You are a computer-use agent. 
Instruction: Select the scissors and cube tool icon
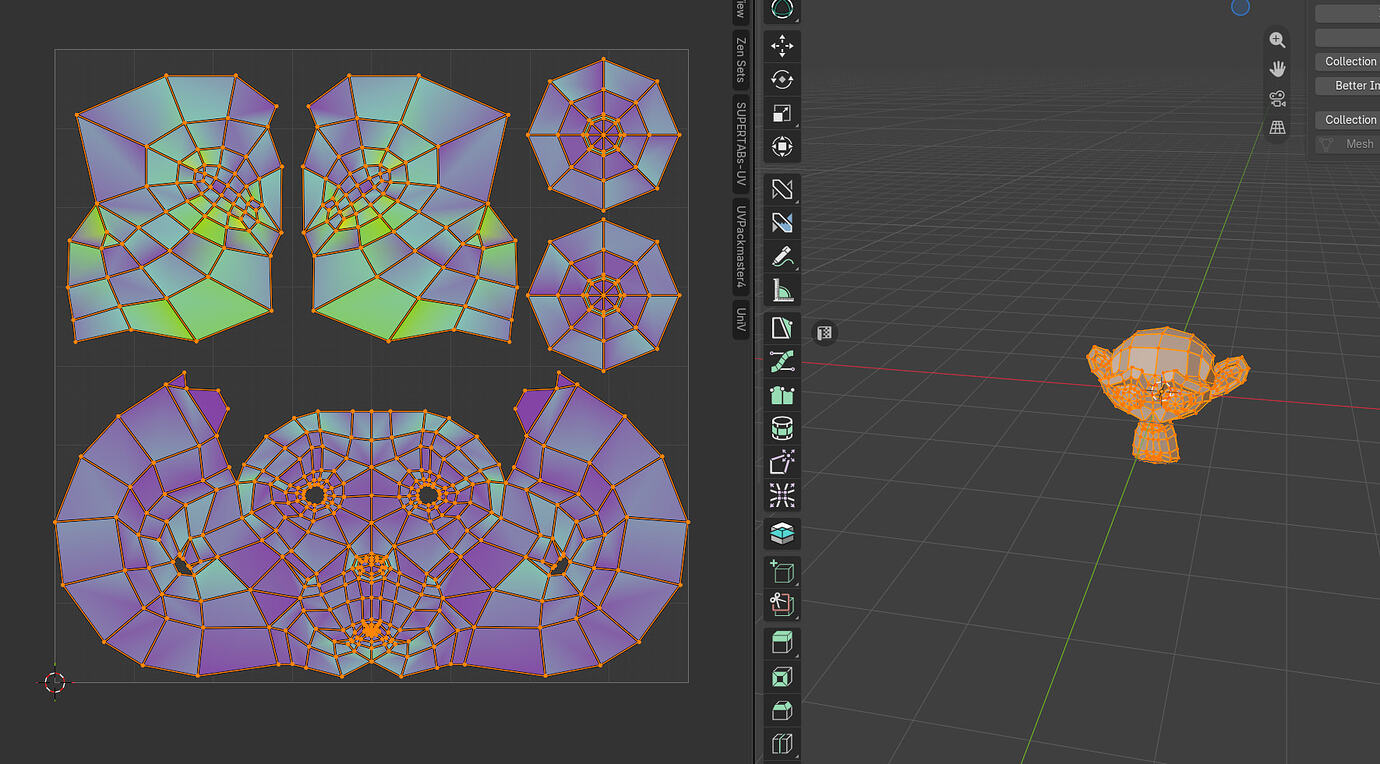tap(782, 604)
